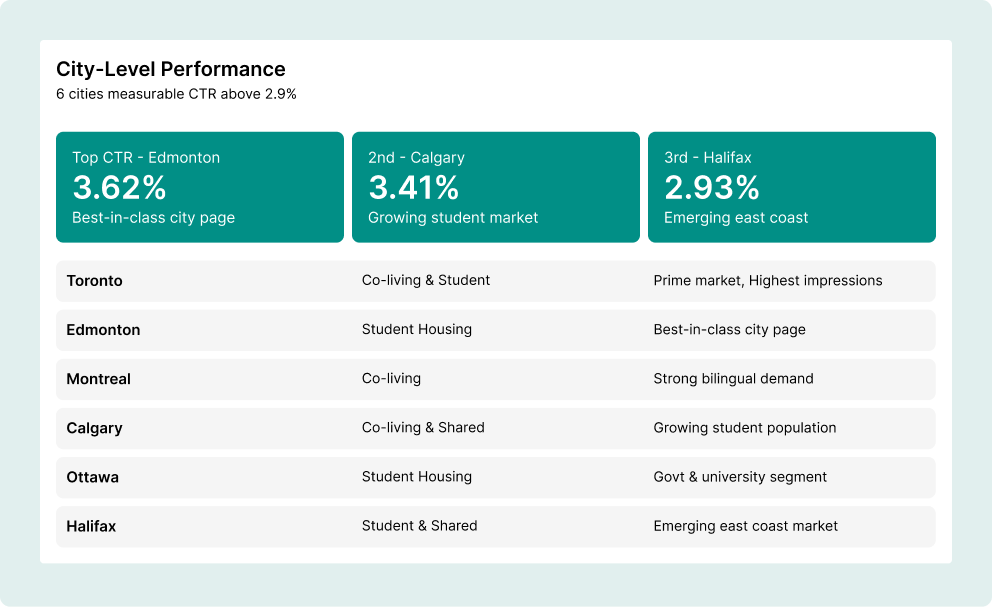
Task: Select the Toronto row name
Action: [95, 281]
